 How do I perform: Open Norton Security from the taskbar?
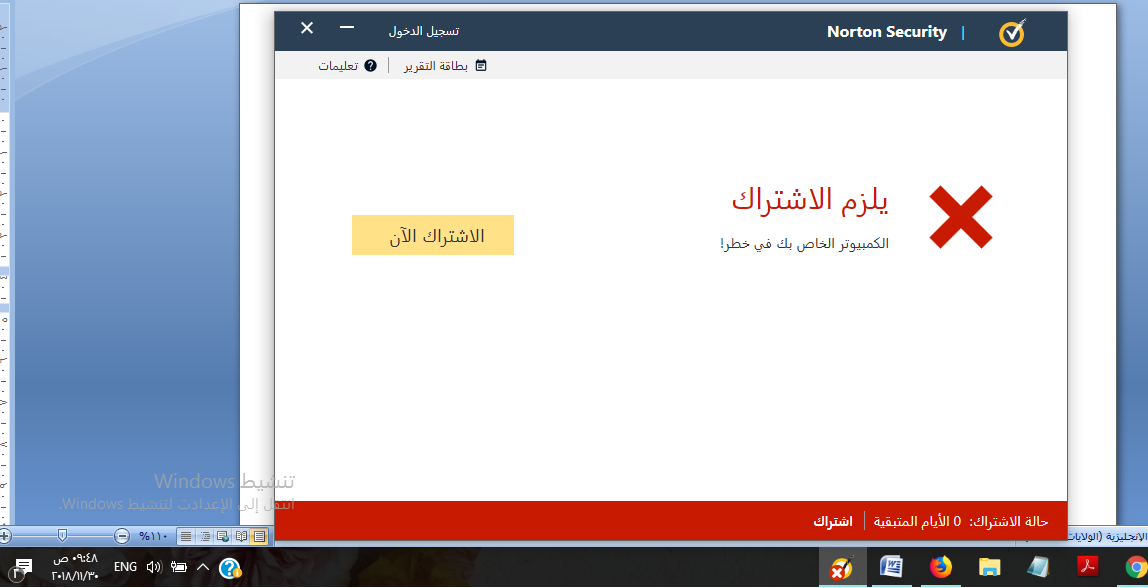coord(840,567)
